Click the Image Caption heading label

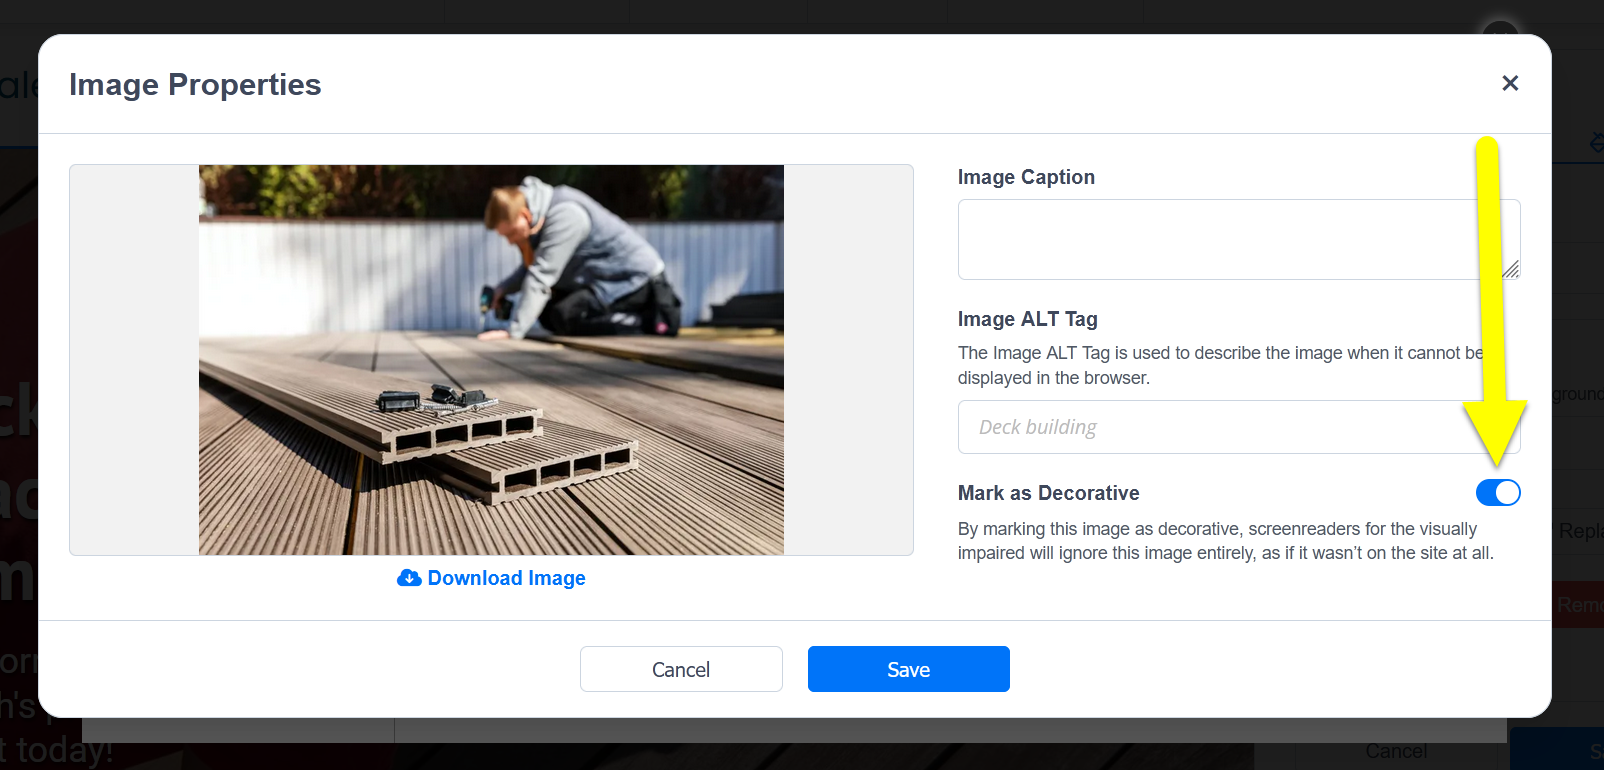(1026, 177)
